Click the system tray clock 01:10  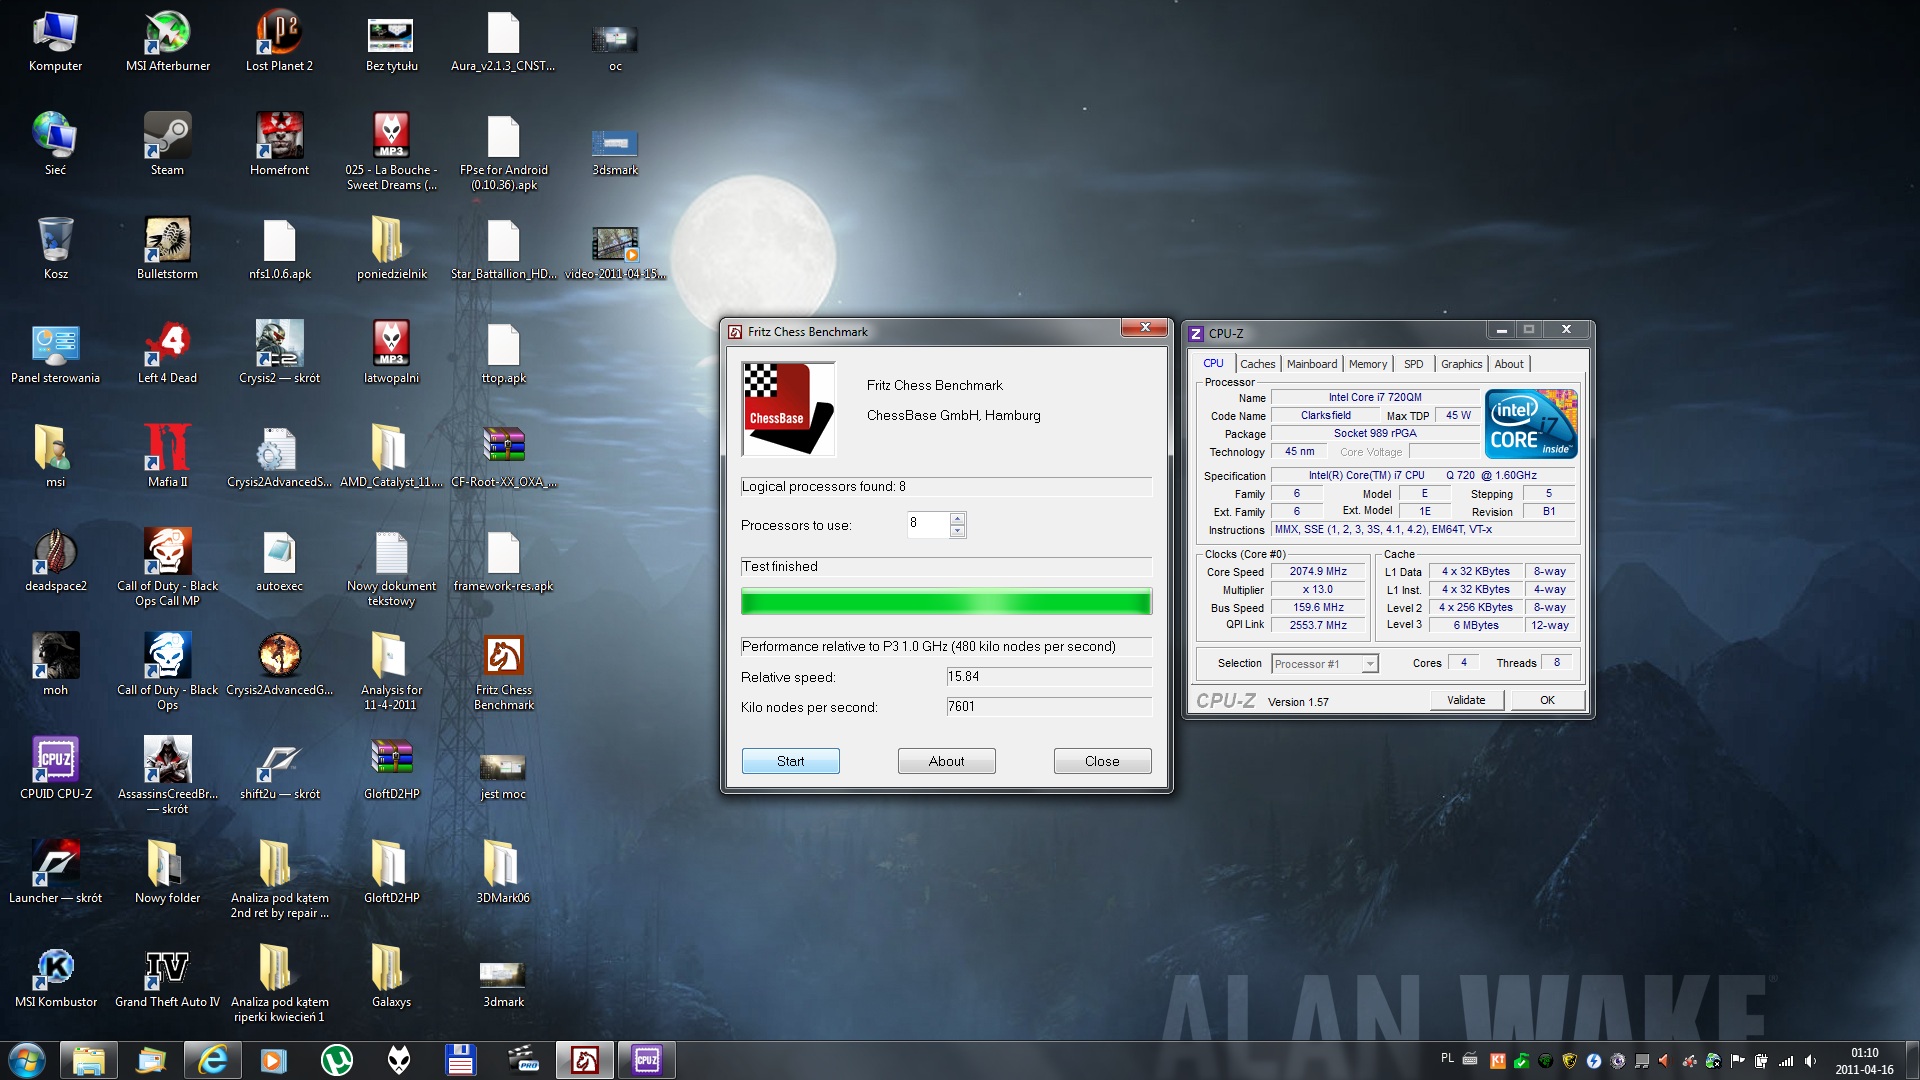click(1864, 1053)
